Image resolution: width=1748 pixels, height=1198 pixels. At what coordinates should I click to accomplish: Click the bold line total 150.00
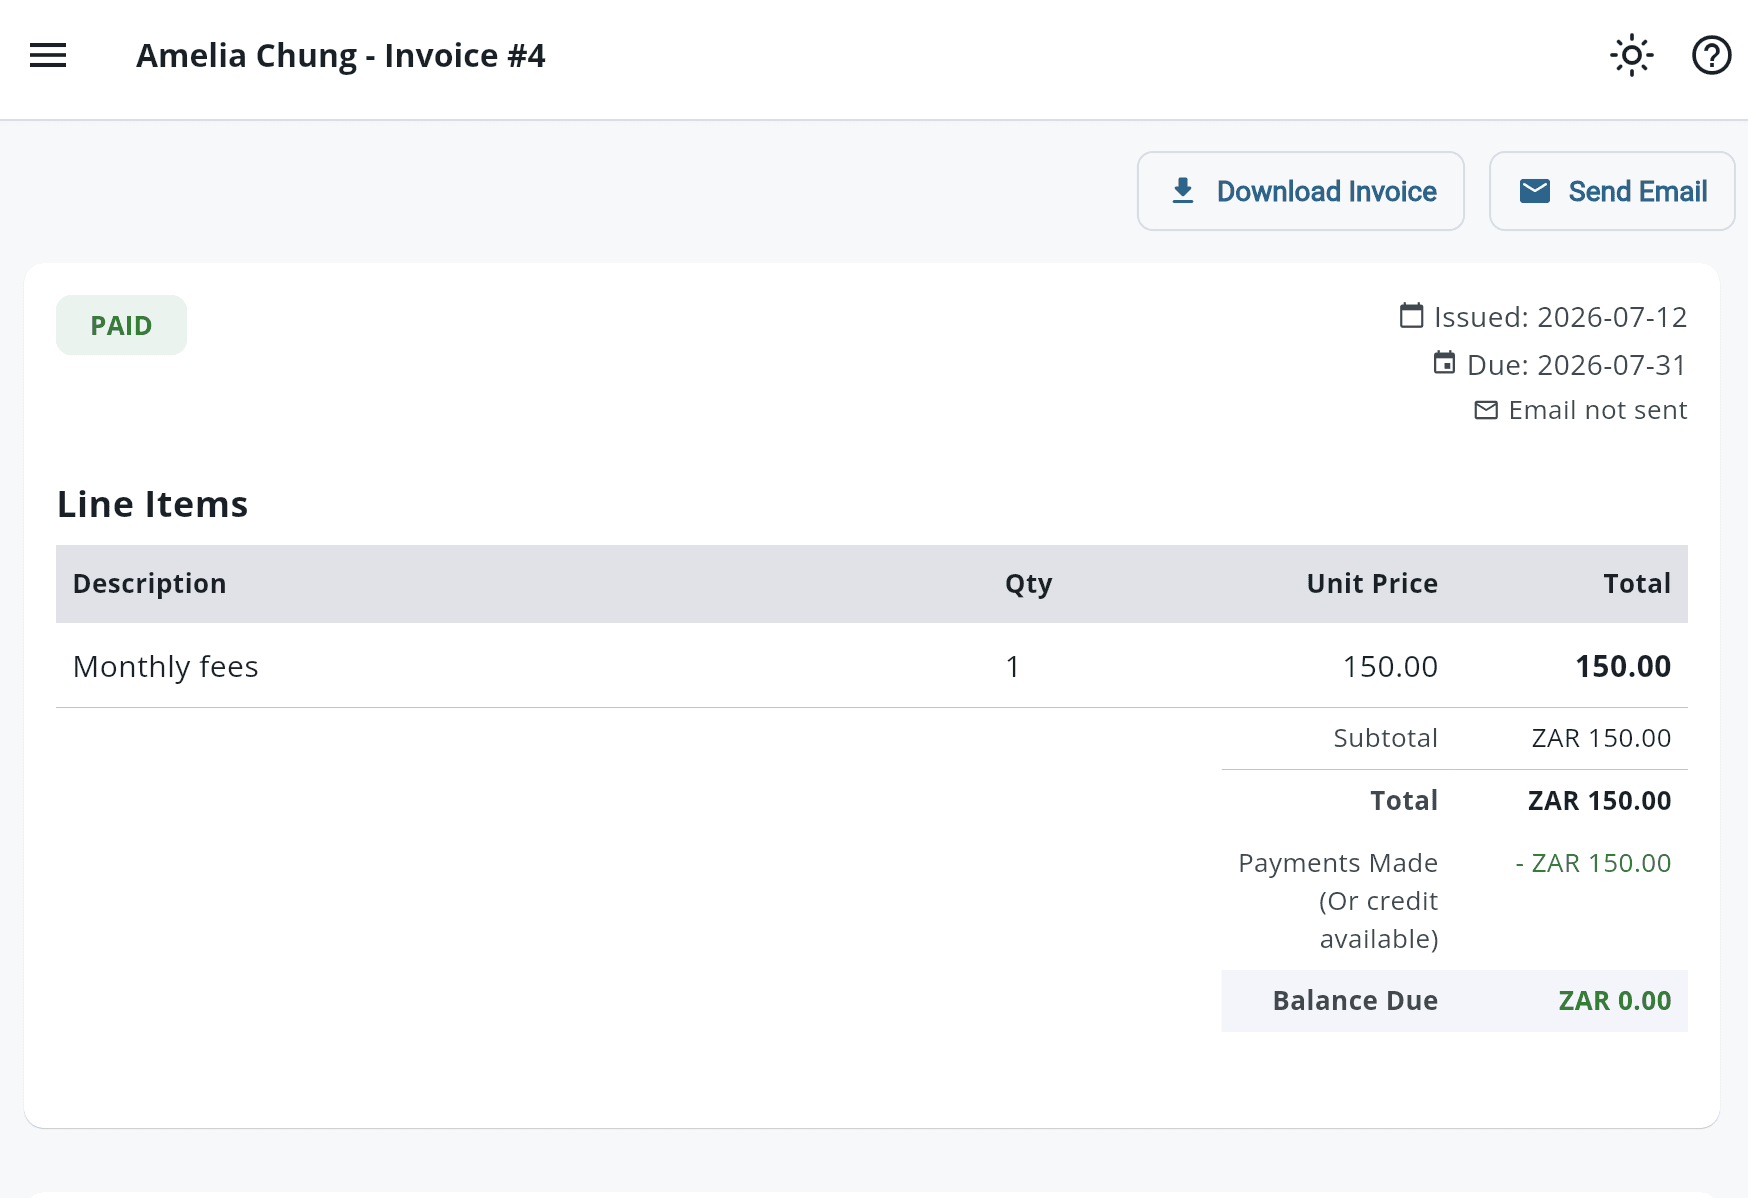(1623, 666)
